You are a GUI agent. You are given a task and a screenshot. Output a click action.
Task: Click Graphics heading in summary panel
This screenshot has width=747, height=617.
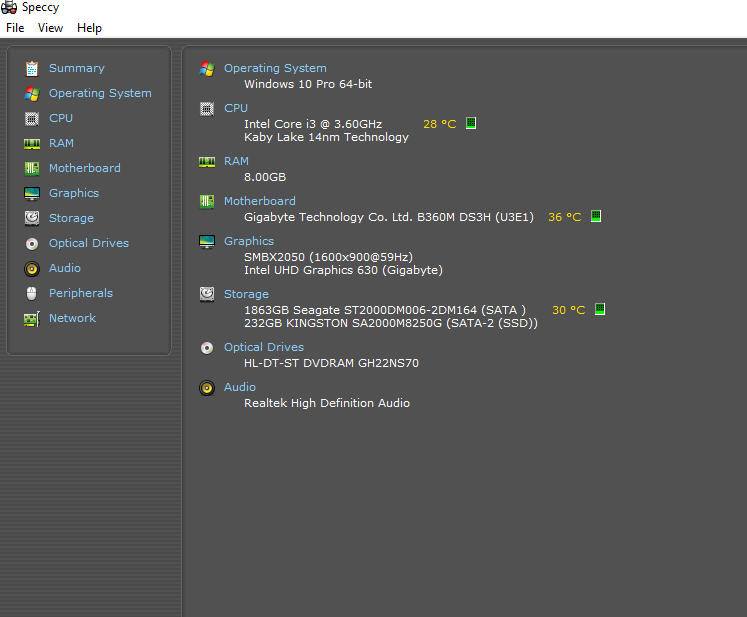tap(249, 241)
